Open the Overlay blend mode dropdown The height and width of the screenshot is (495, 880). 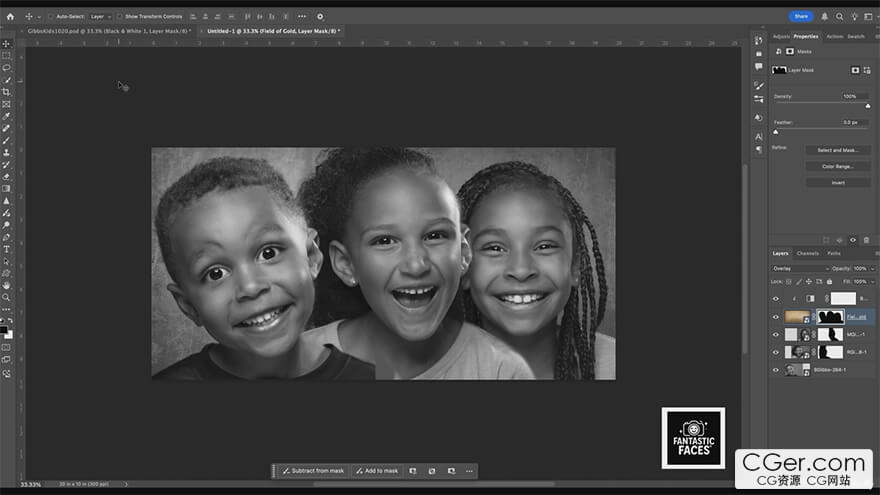[800, 269]
